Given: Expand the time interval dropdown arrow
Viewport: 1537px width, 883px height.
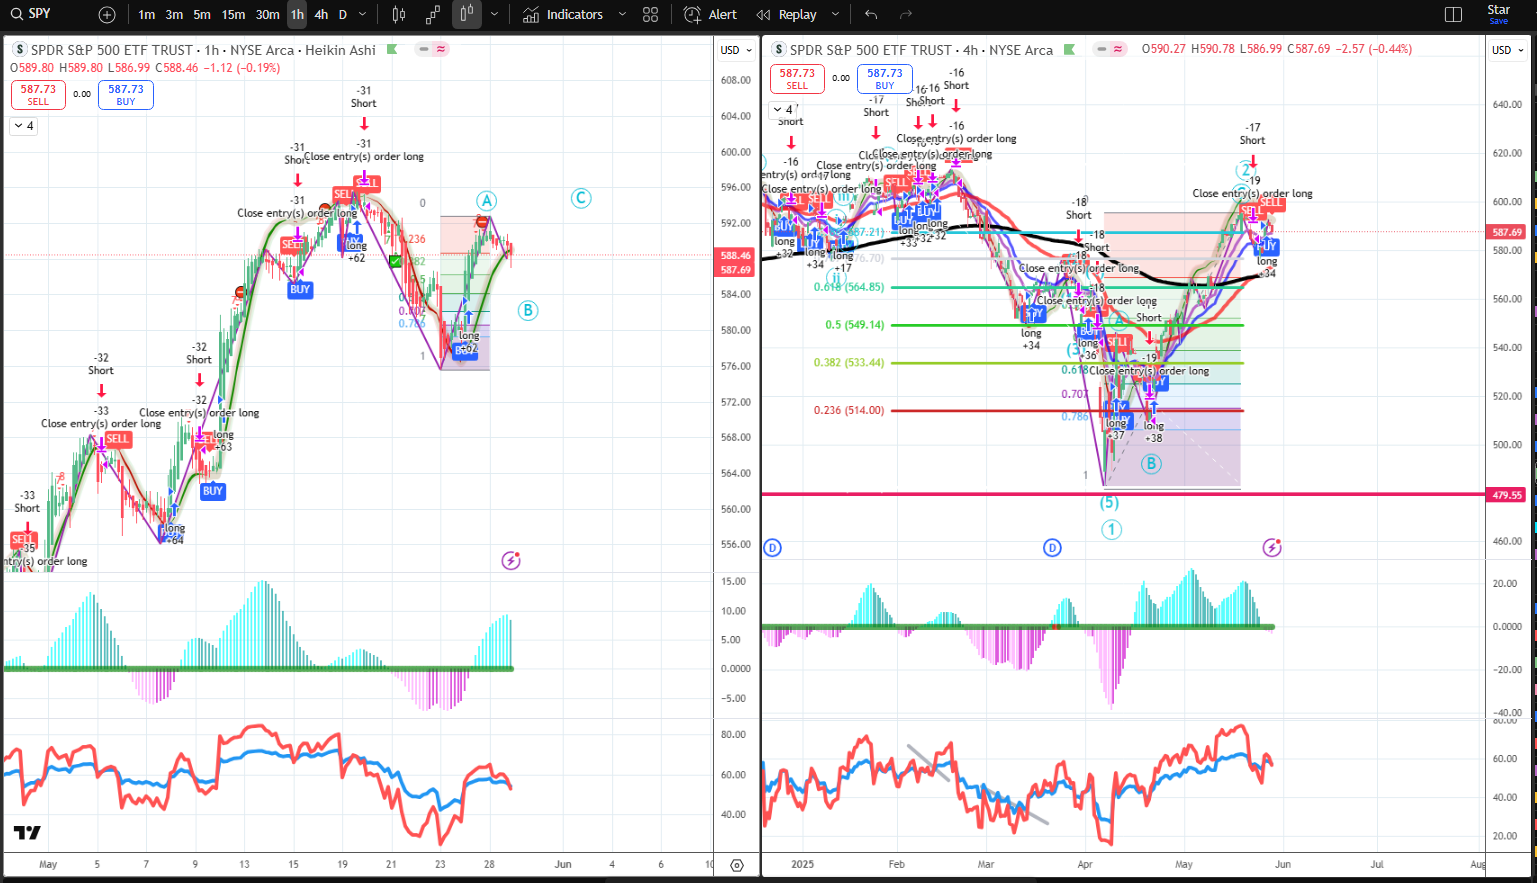Looking at the screenshot, I should [x=363, y=15].
